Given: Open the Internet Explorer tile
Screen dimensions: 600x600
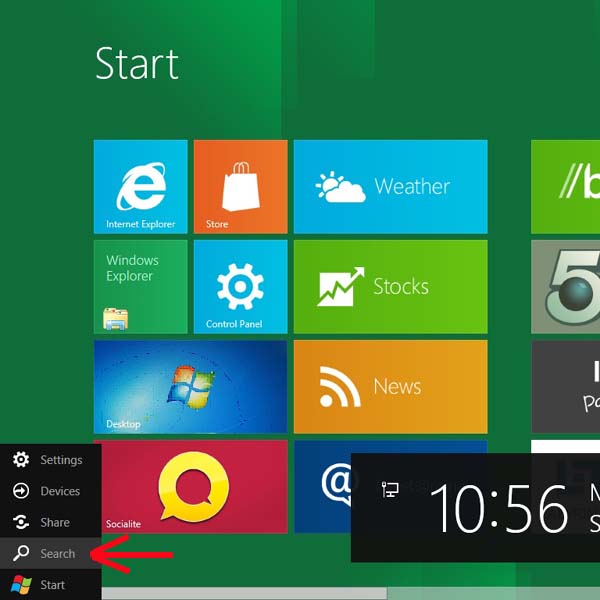Looking at the screenshot, I should pyautogui.click(x=140, y=186).
